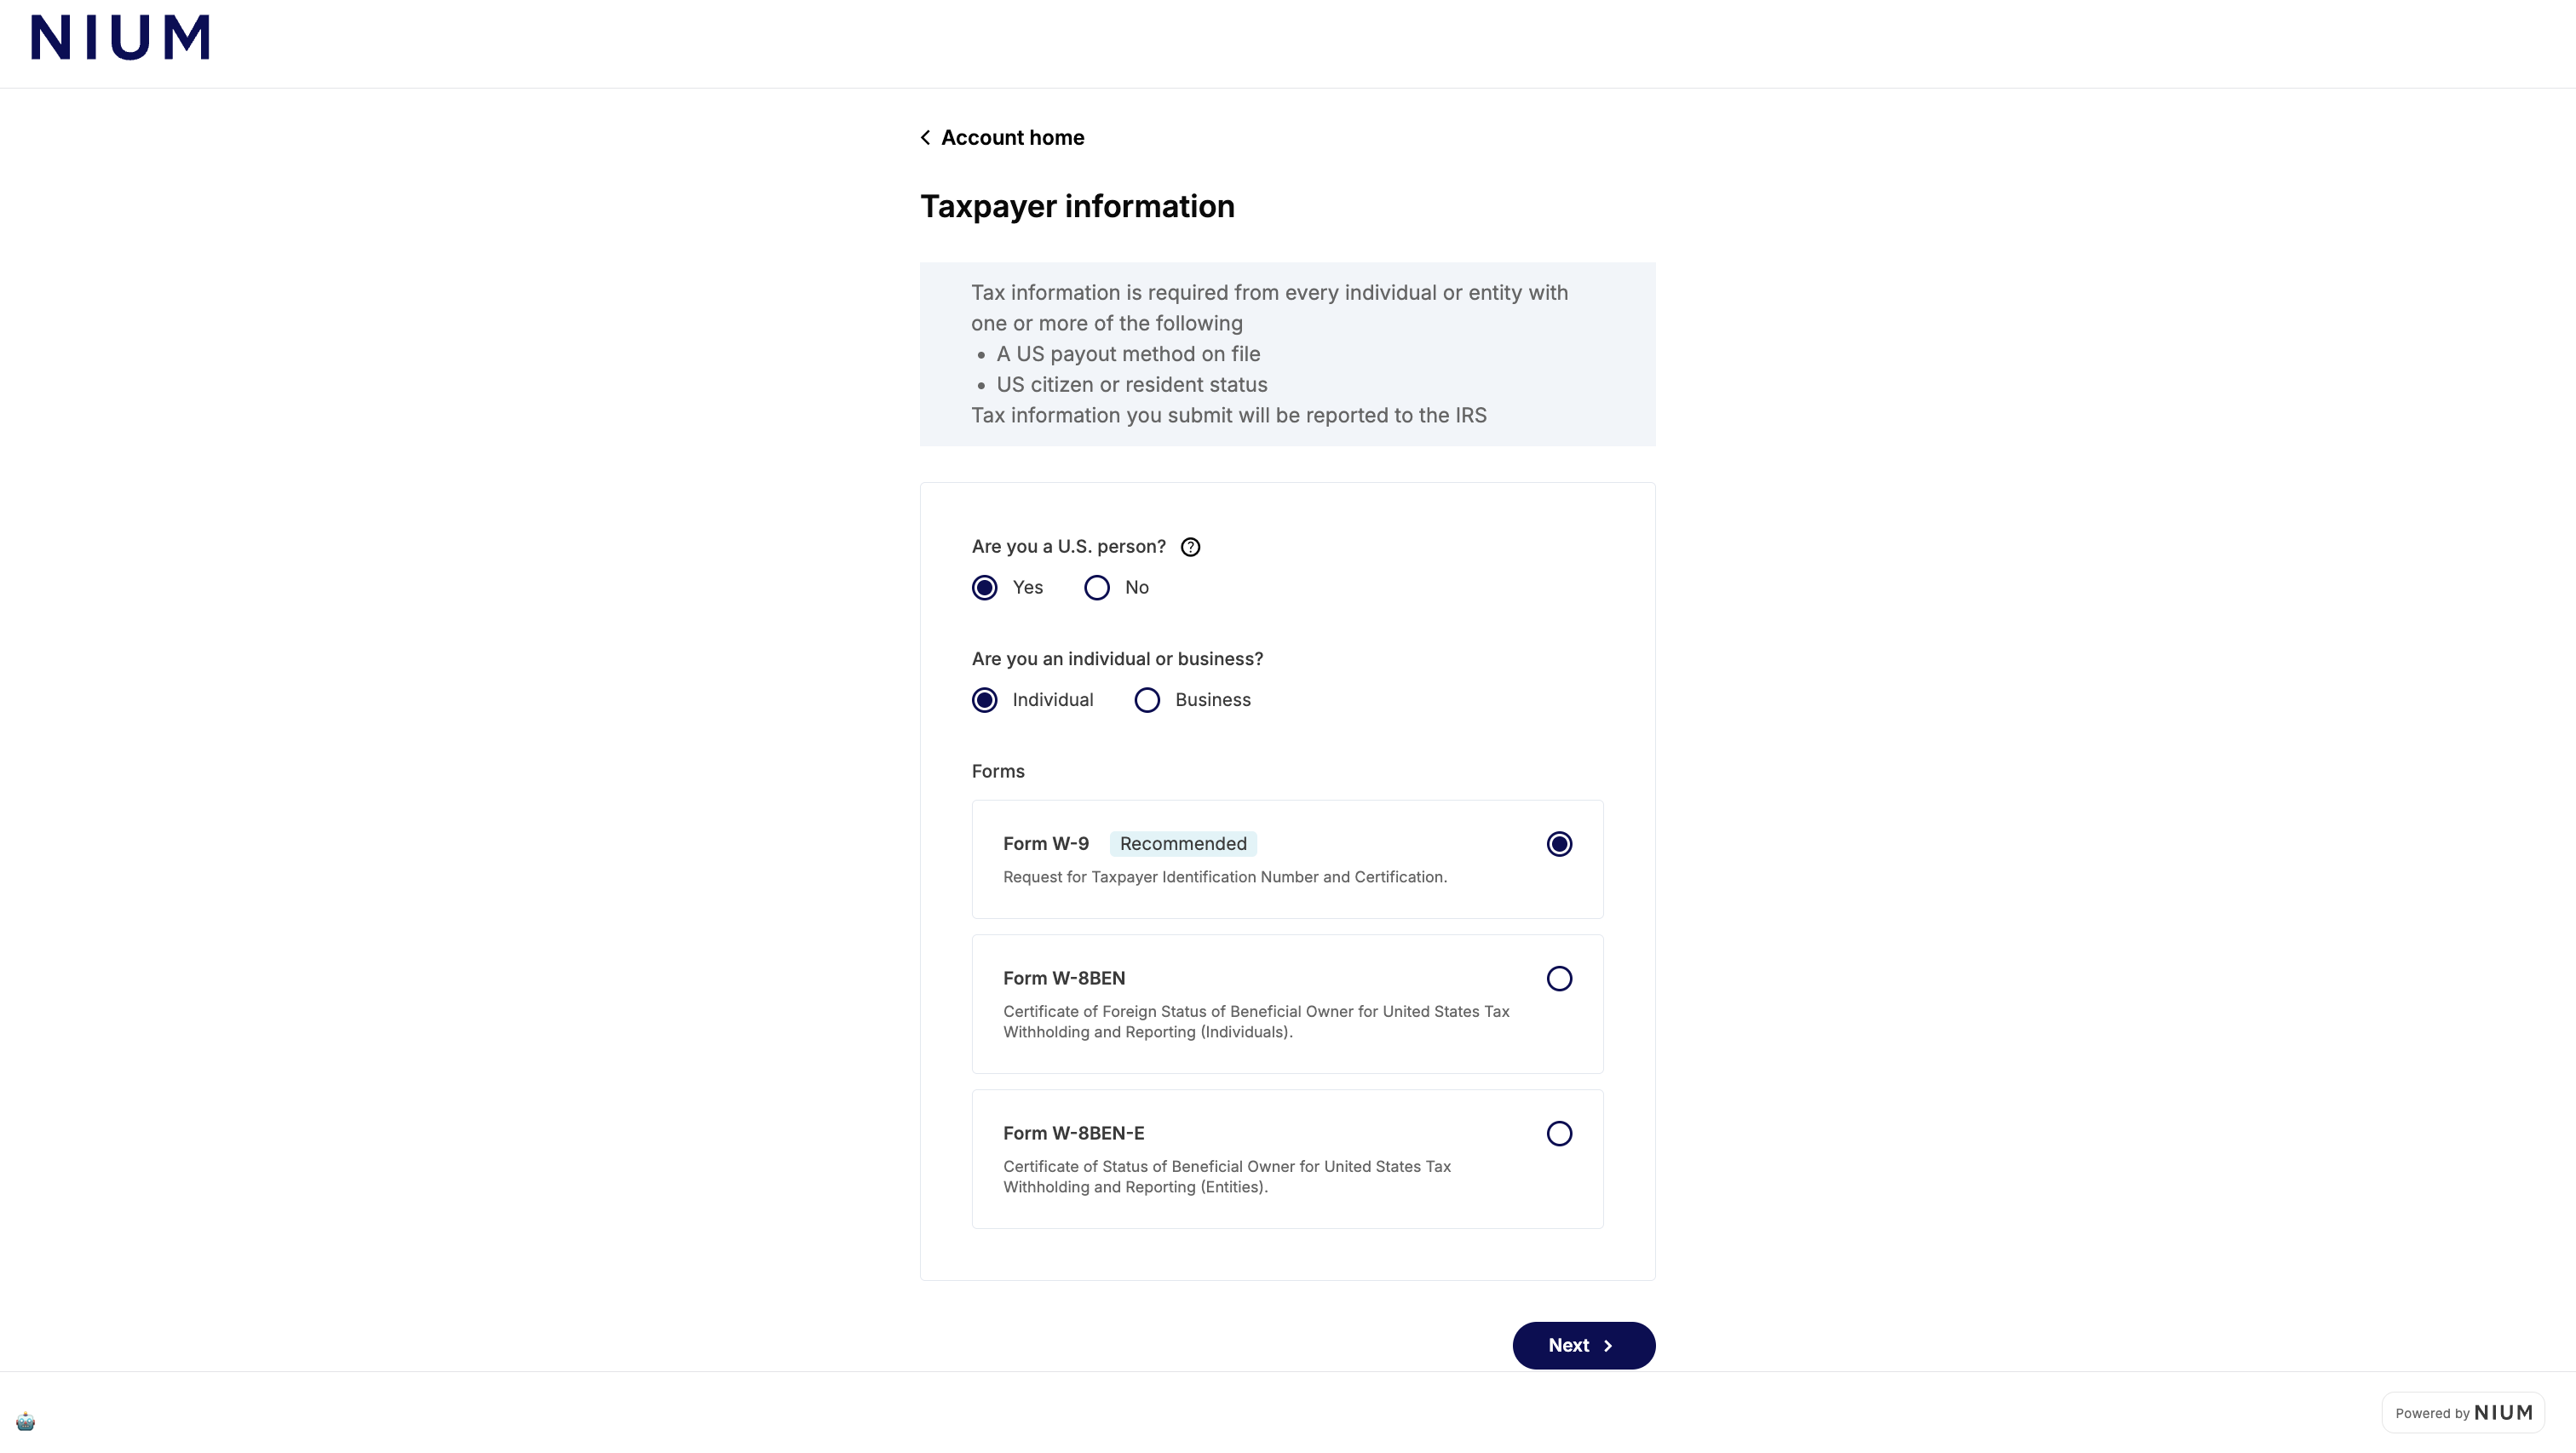Click the arrow icon inside Next button
Image resolution: width=2576 pixels, height=1453 pixels.
click(1608, 1346)
